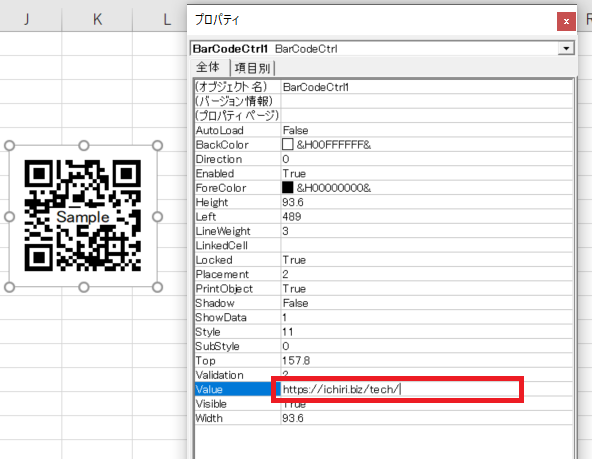The height and width of the screenshot is (459, 592).
Task: Click the ForeColor value &H00000000&
Action: point(334,188)
